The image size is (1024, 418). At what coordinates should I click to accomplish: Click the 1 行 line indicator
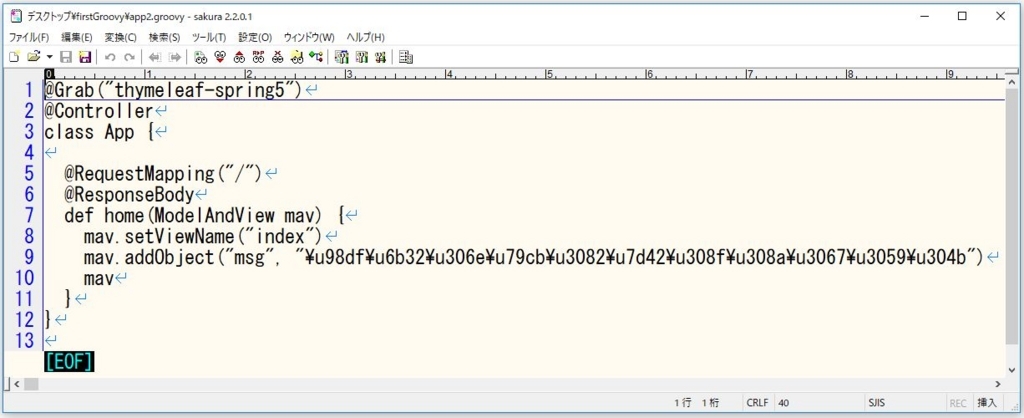click(x=683, y=403)
